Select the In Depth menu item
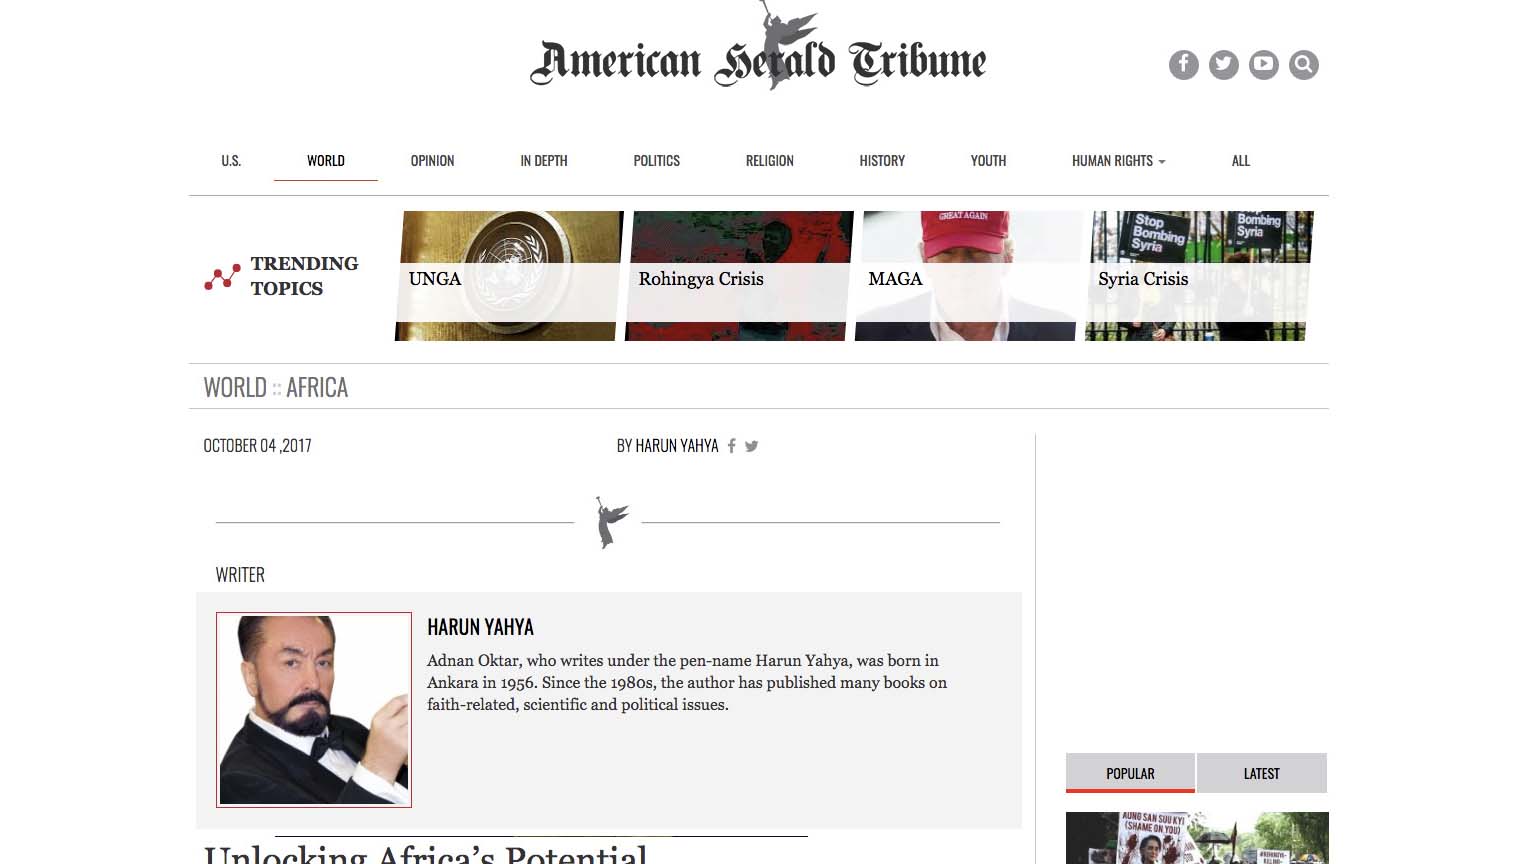The height and width of the screenshot is (864, 1516). tap(543, 161)
